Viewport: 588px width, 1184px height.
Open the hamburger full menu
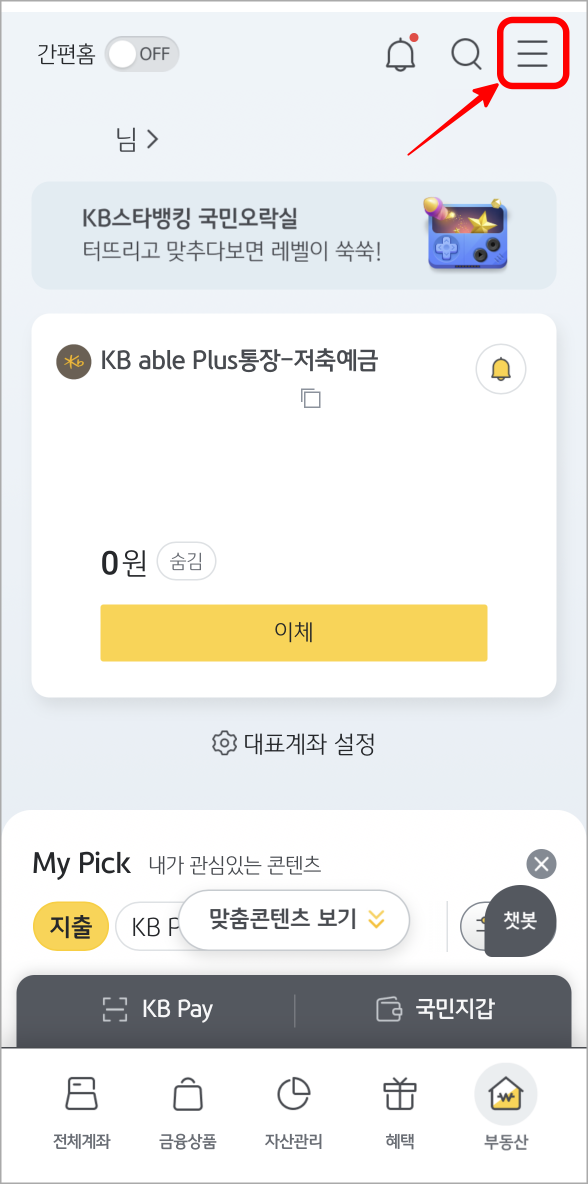coord(531,54)
